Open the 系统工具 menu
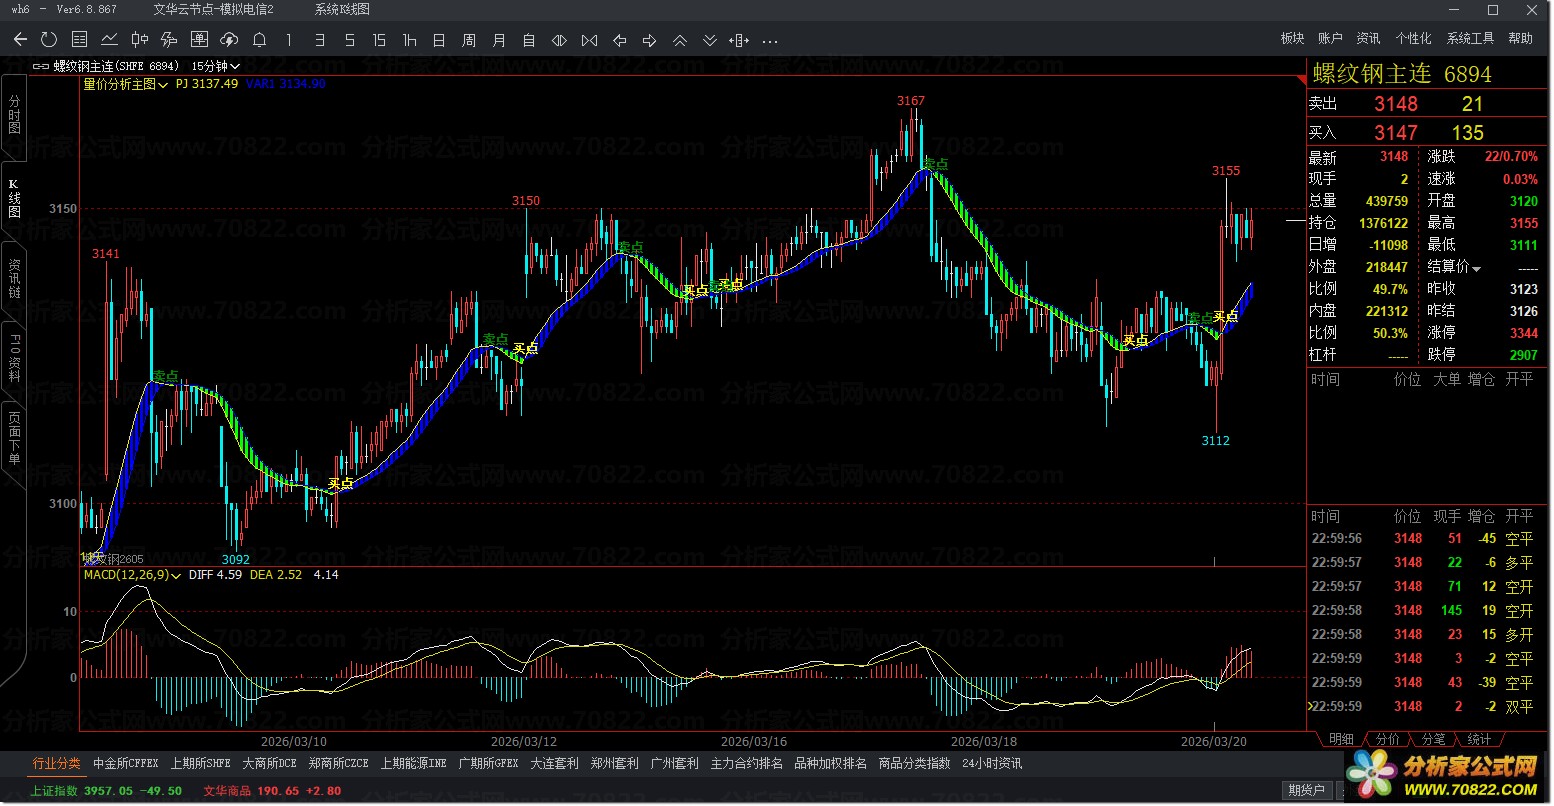Screen dimensions: 1554x806 click(x=1469, y=38)
